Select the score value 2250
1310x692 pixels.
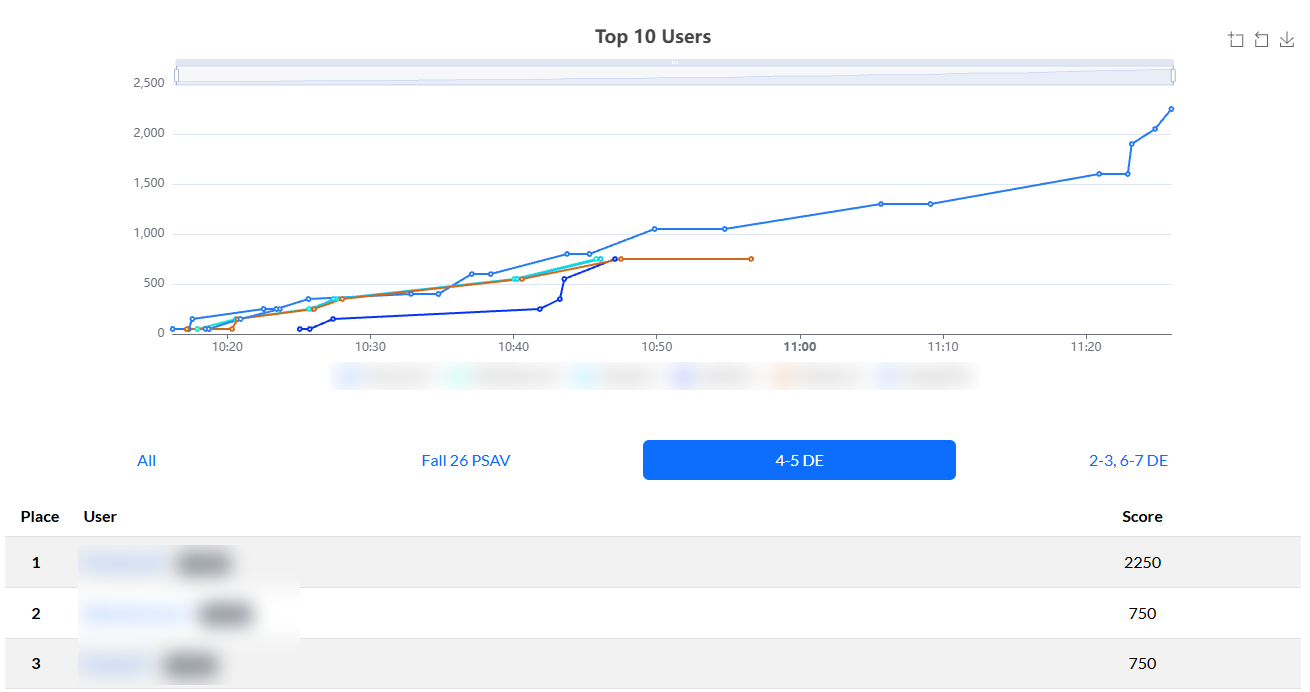click(x=1142, y=563)
